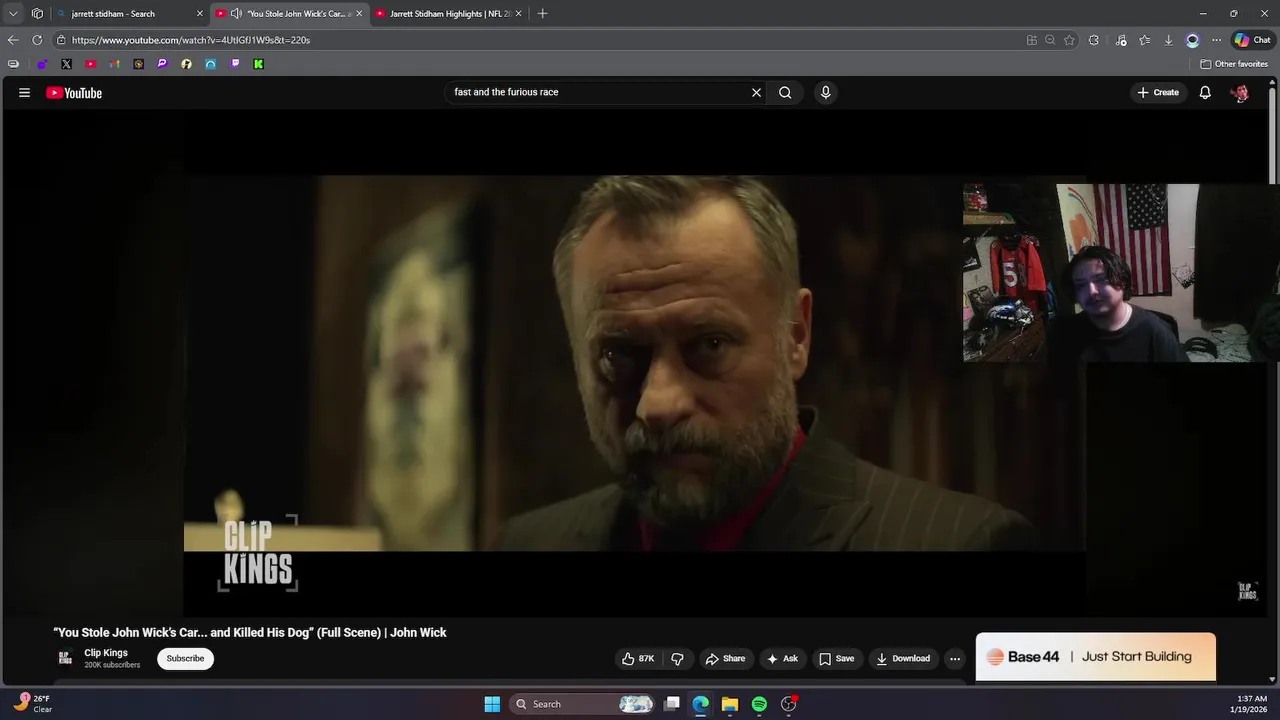
Task: Open browser downloads icon
Action: [1168, 40]
